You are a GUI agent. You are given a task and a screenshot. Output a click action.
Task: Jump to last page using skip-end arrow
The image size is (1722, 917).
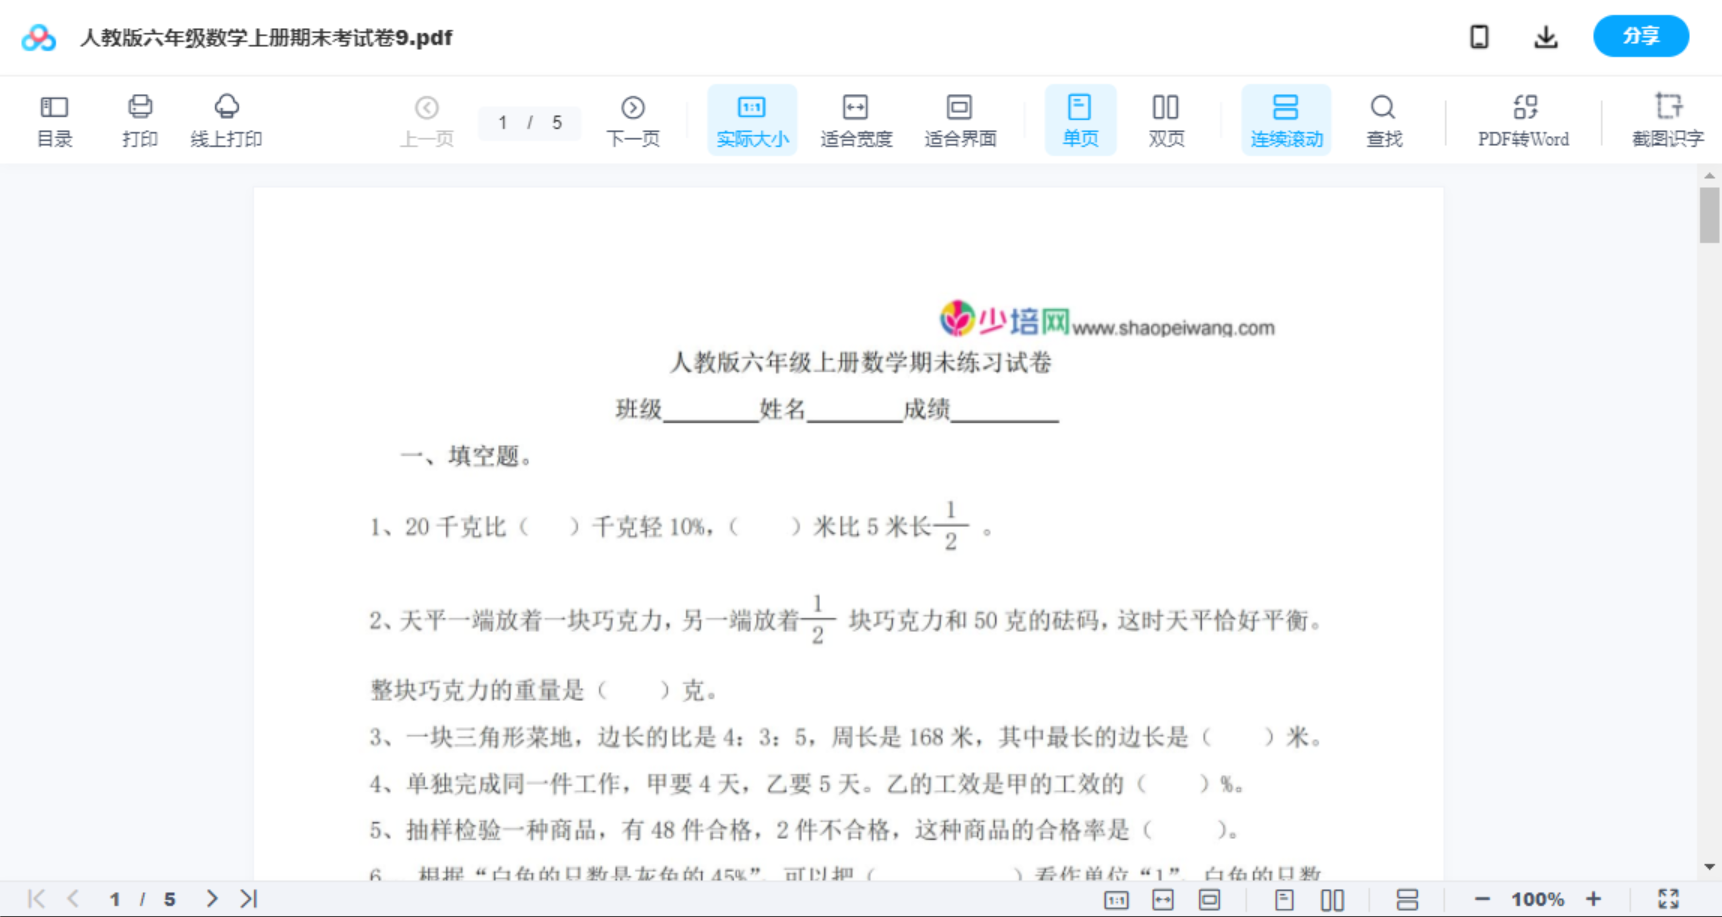(246, 898)
